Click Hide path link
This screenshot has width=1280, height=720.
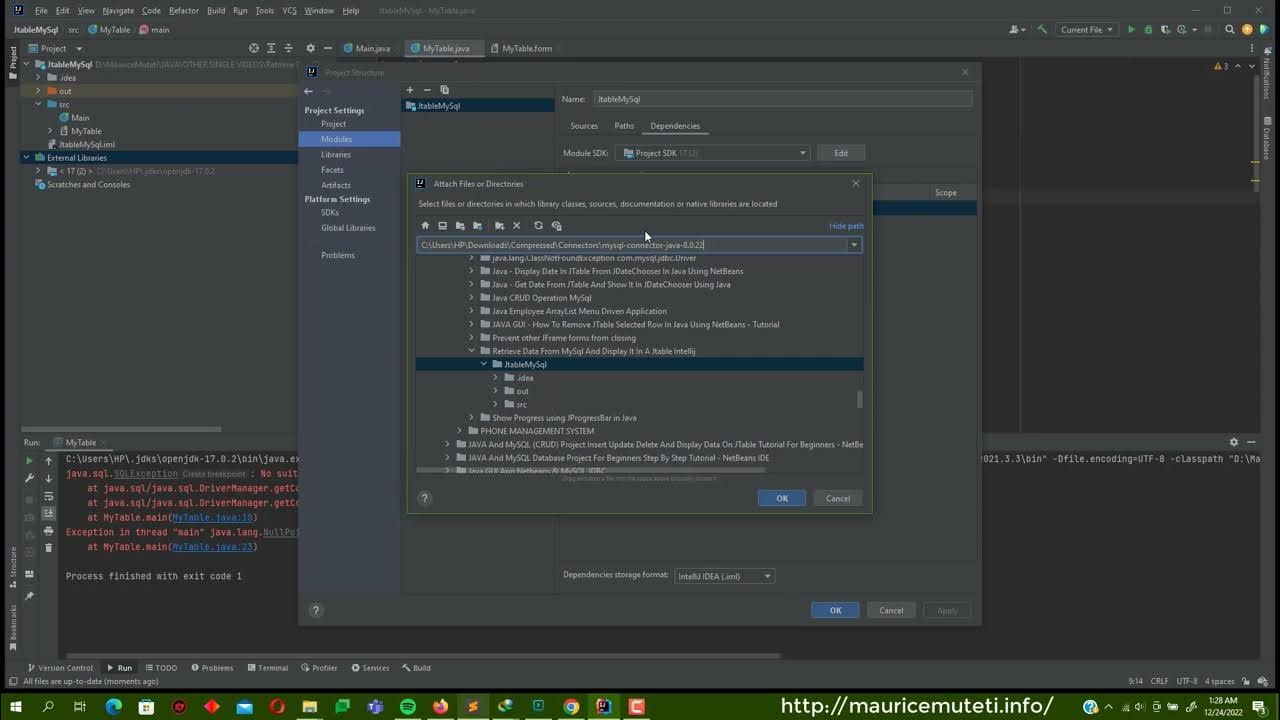pyautogui.click(x=846, y=226)
